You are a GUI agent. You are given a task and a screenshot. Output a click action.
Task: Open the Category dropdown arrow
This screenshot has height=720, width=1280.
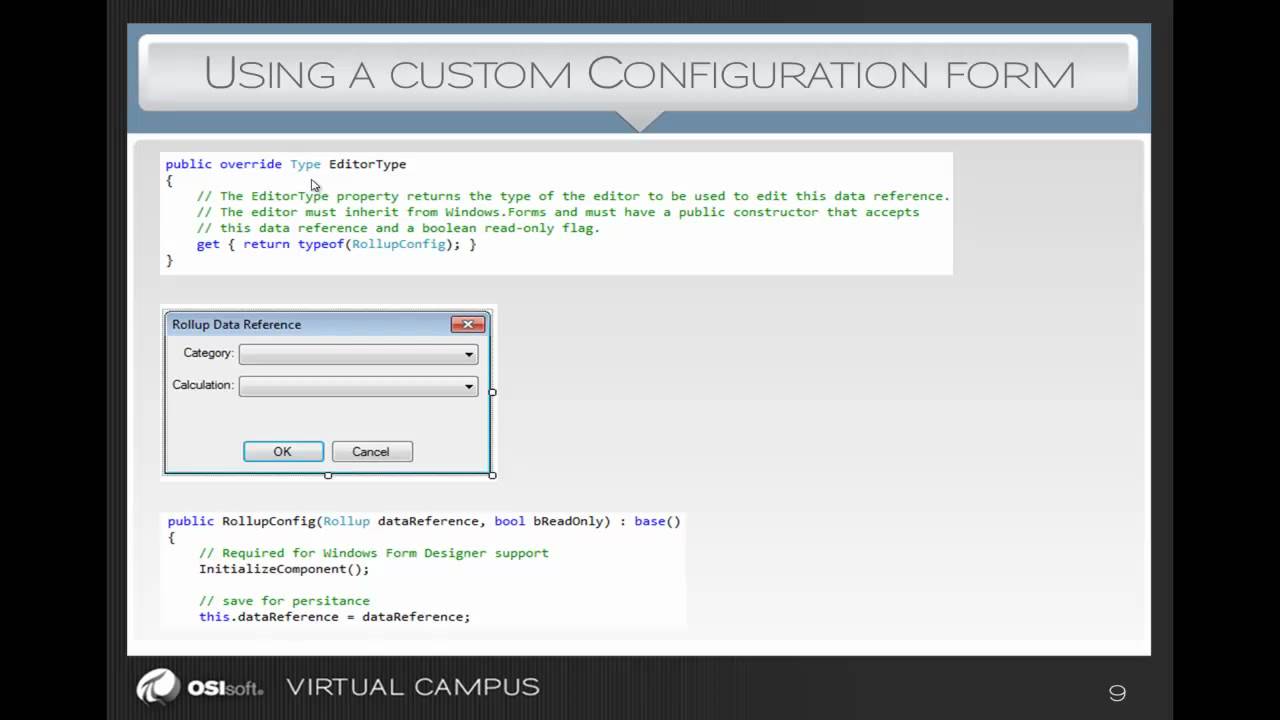(469, 354)
